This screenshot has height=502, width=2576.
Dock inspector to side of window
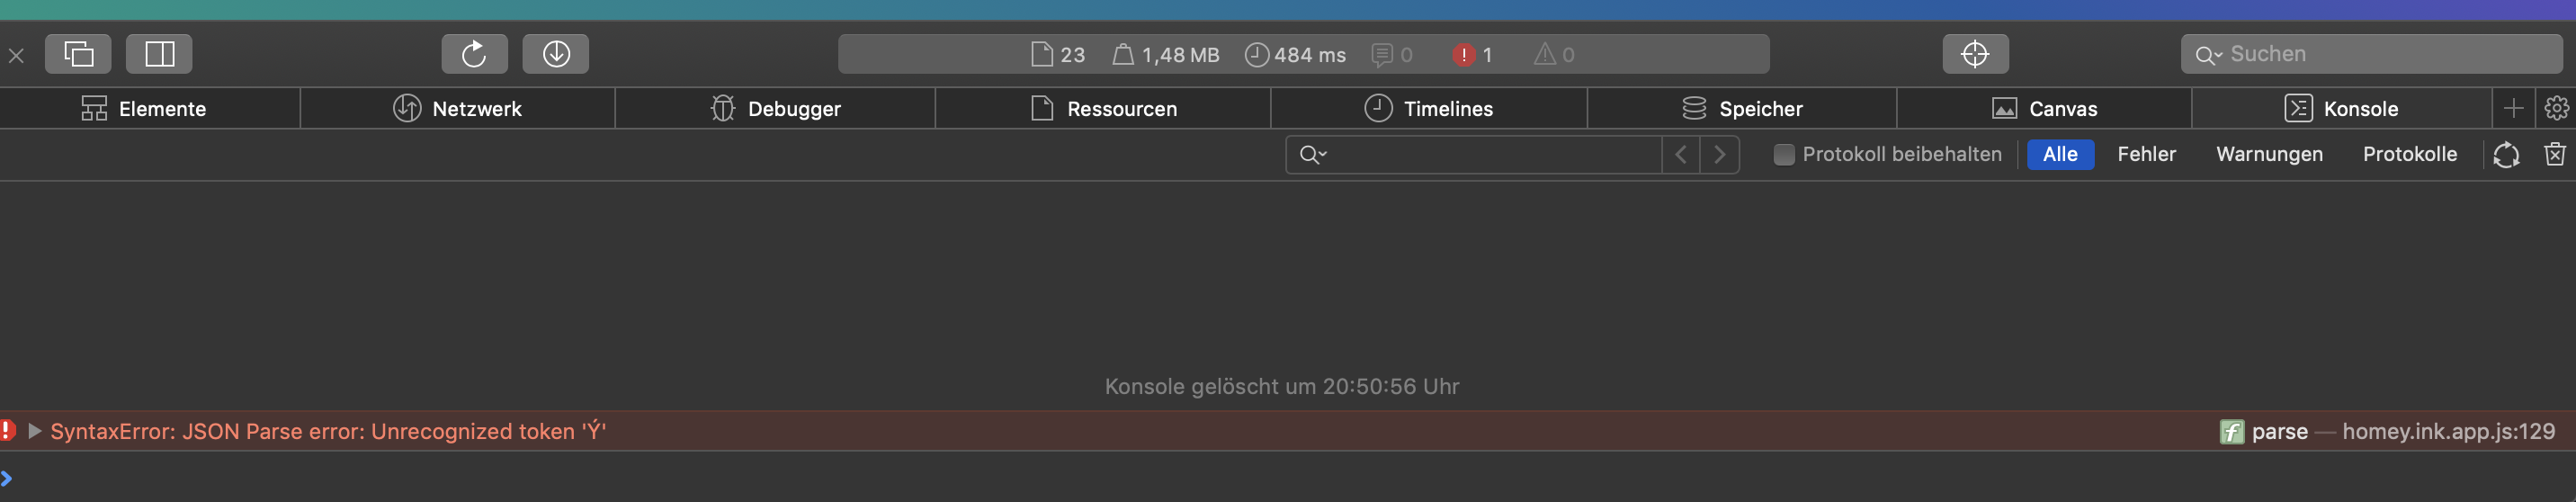pyautogui.click(x=159, y=54)
